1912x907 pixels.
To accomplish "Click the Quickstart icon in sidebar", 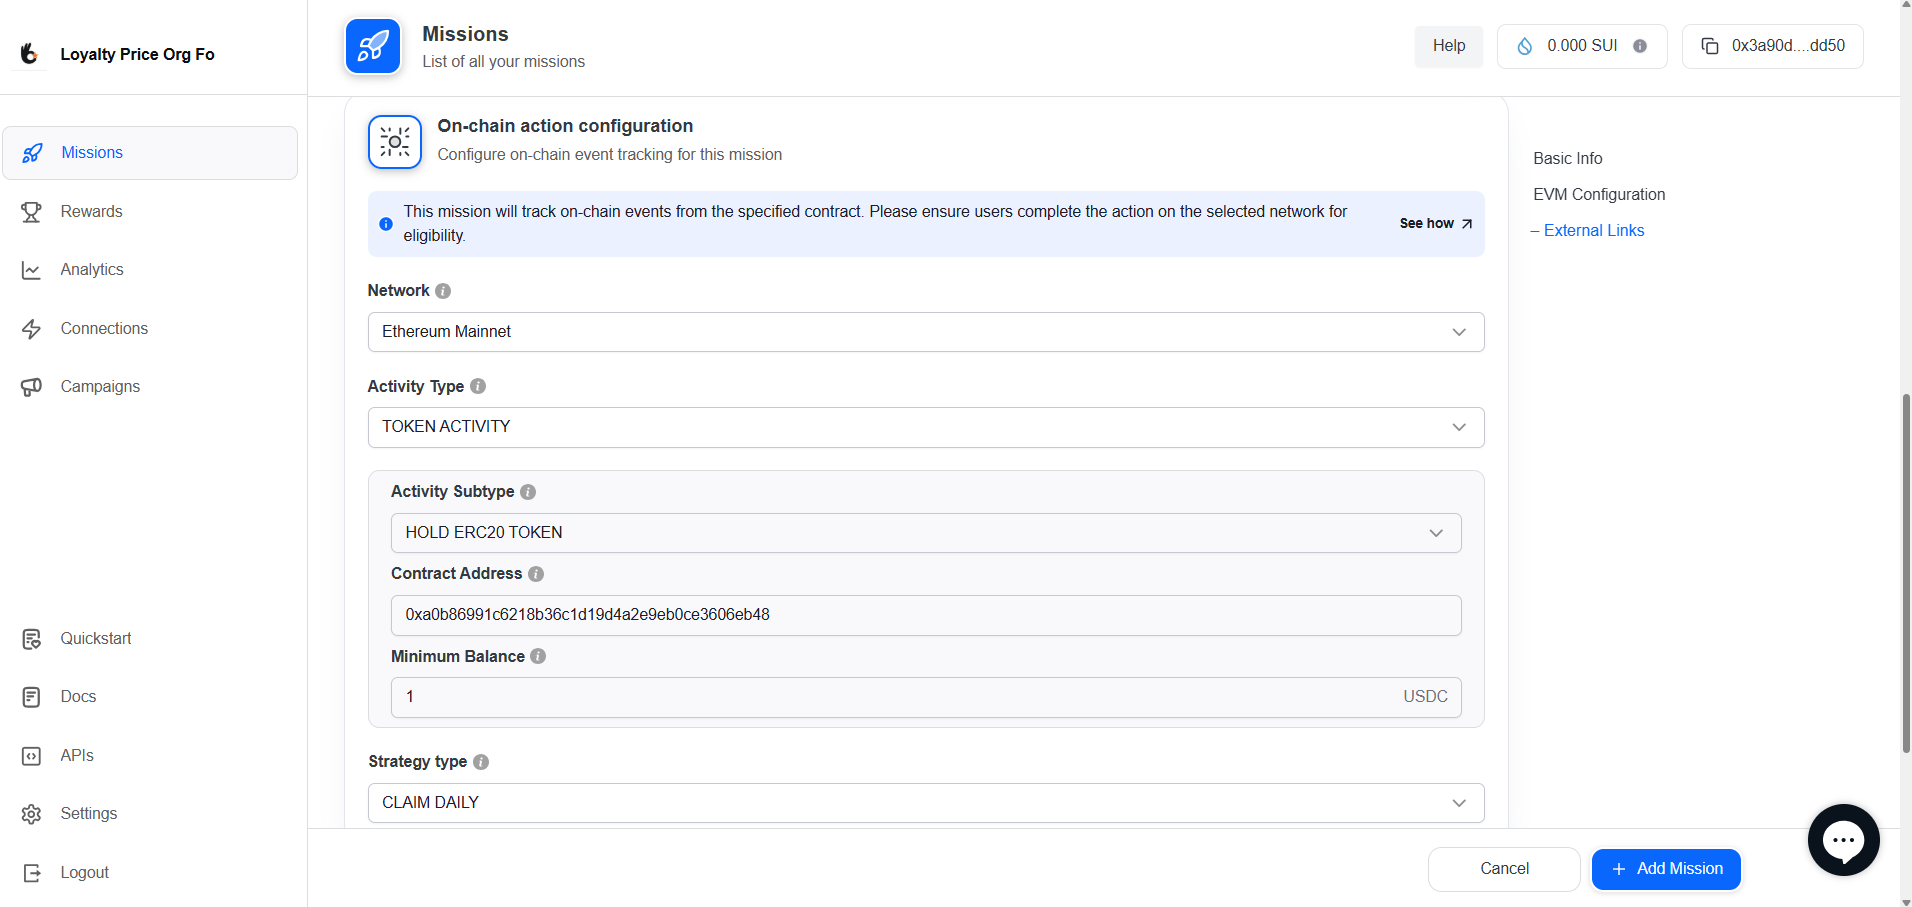I will coord(32,639).
